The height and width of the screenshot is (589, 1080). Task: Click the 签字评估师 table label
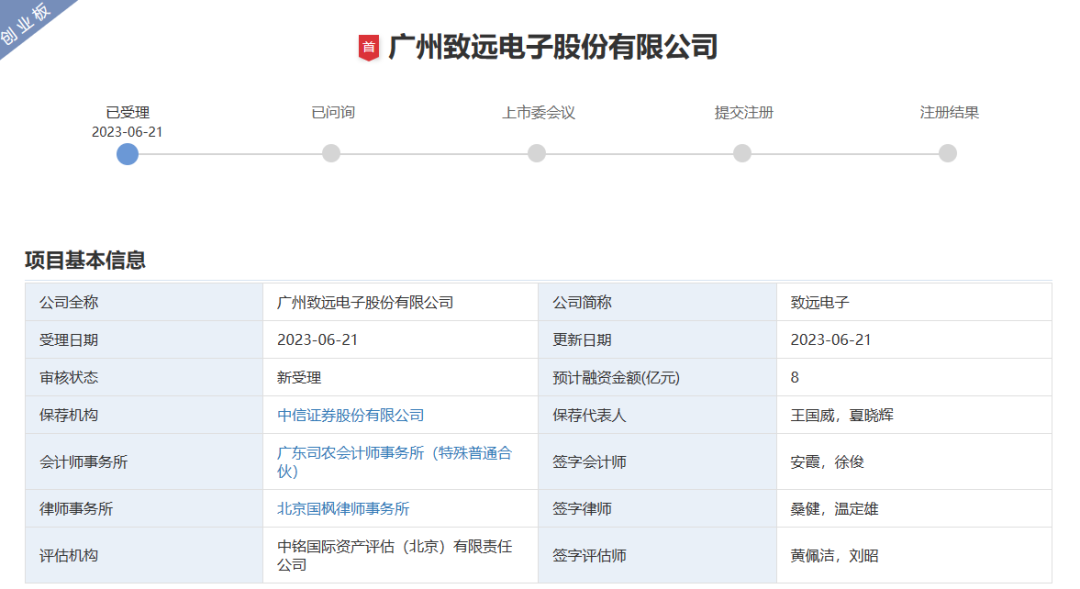(x=589, y=556)
